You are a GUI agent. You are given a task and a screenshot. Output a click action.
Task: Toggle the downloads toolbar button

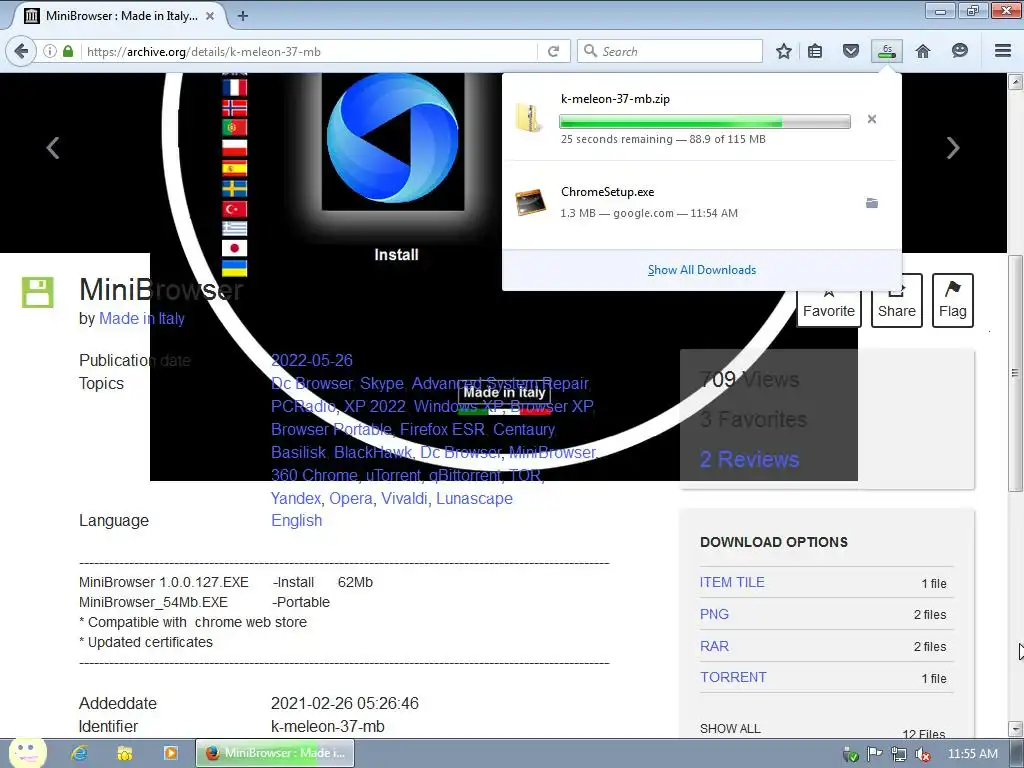pyautogui.click(x=887, y=51)
